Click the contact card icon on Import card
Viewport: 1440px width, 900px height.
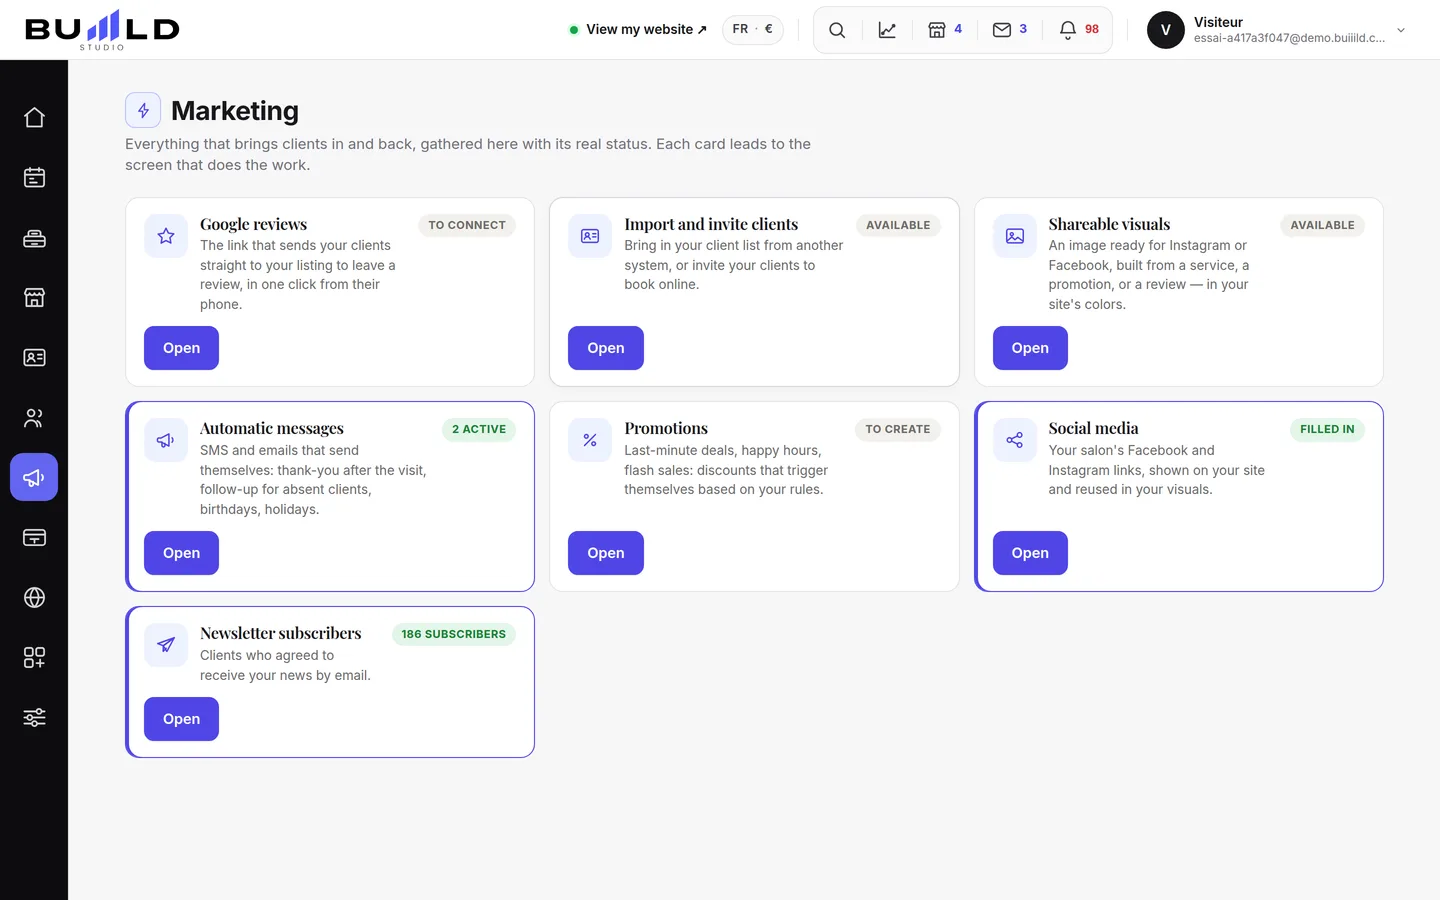point(590,236)
